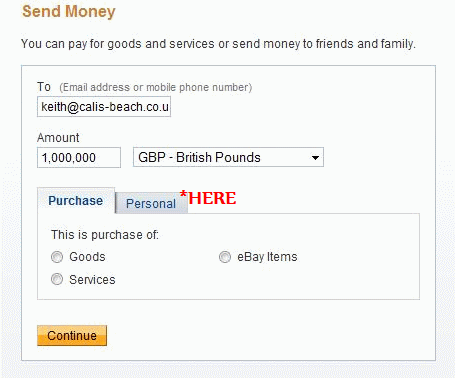Click the currency dropdown's black arrow
The image size is (455, 378).
click(x=315, y=158)
